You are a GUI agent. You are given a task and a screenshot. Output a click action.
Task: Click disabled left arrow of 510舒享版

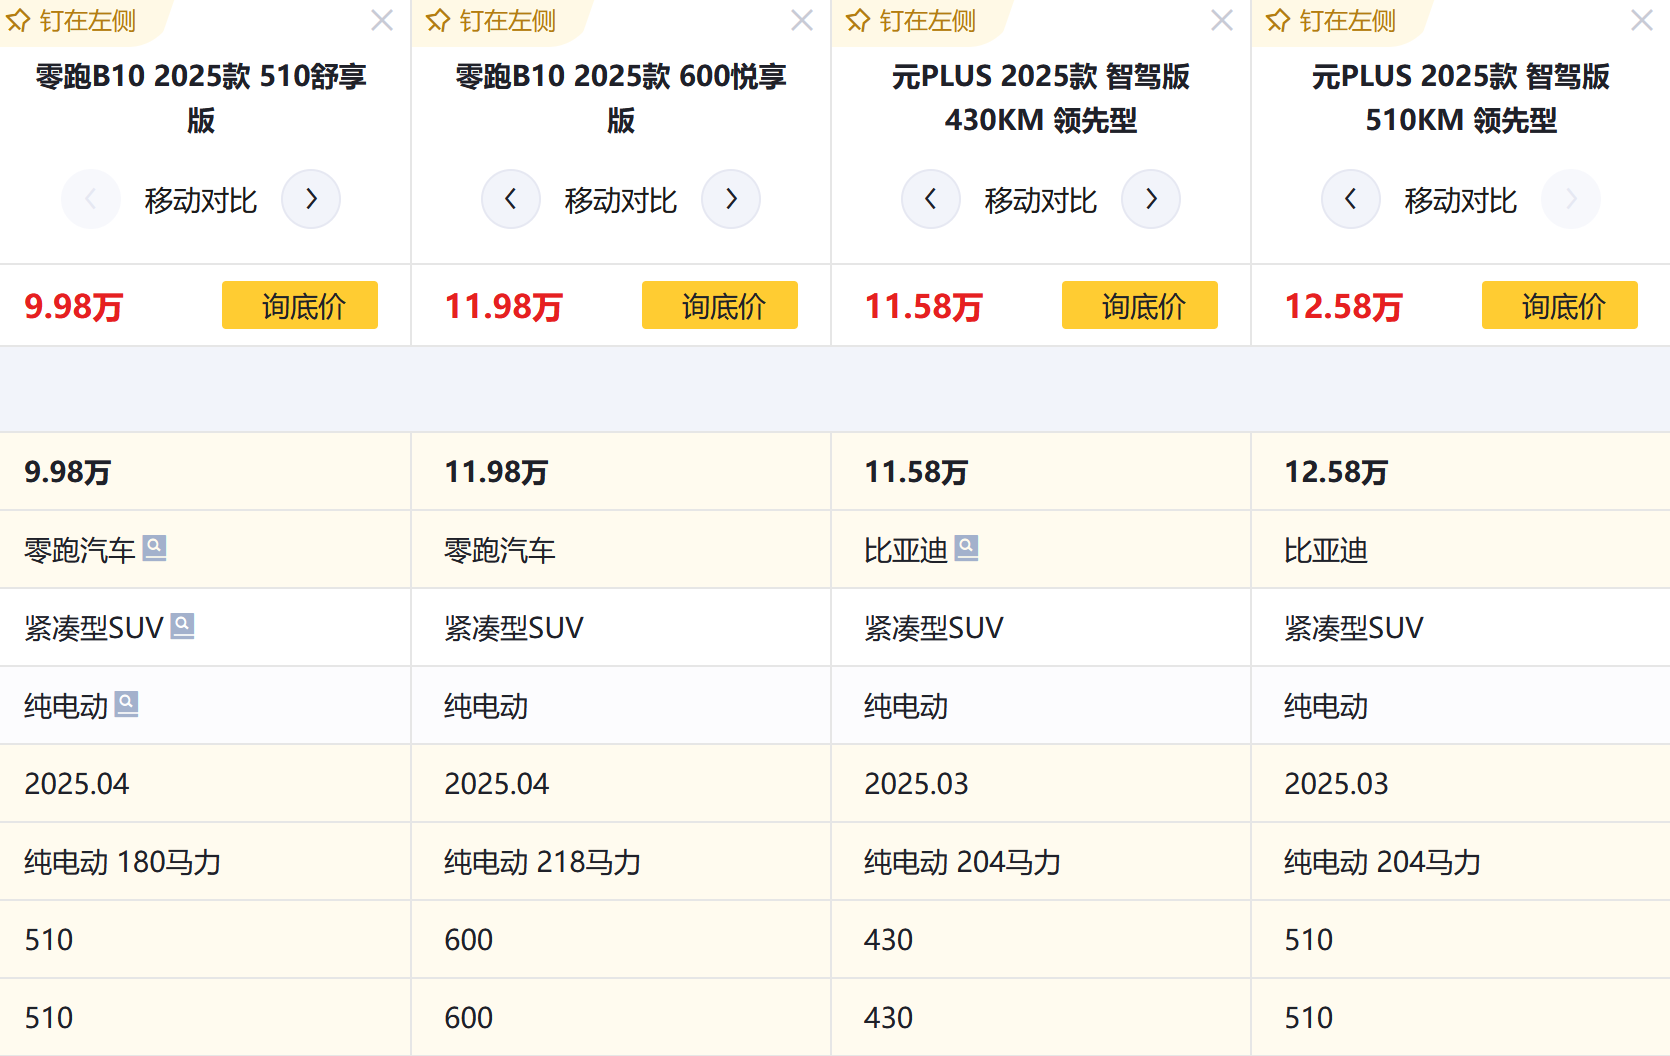[x=91, y=199]
